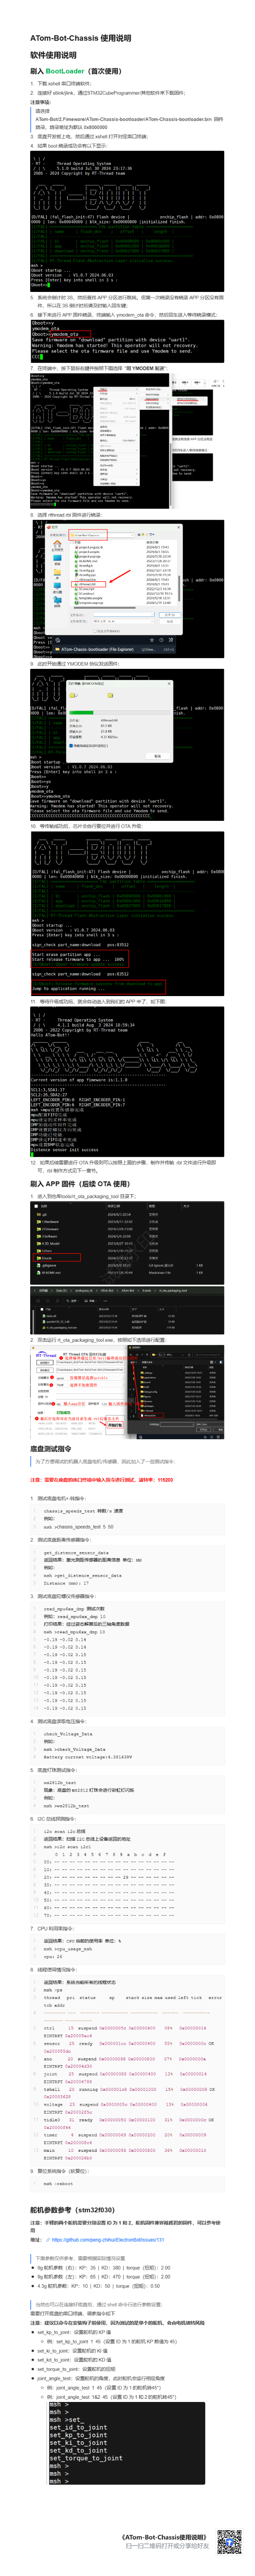Click the green BootLoader word in the heading
Image resolution: width=255 pixels, height=2576 pixels.
65,71
